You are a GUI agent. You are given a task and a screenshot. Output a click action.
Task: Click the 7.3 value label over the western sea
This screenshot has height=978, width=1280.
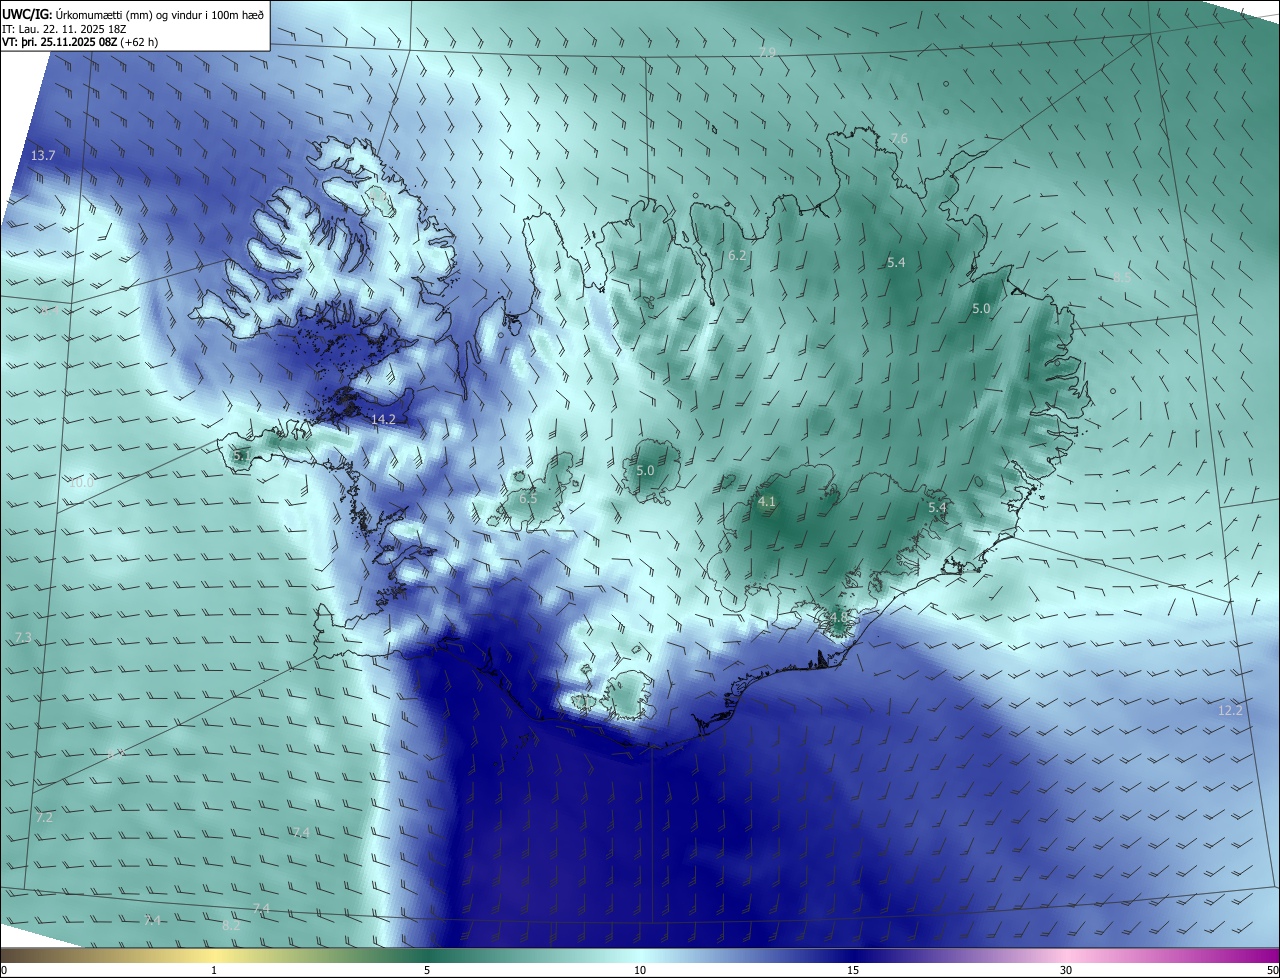pos(23,638)
